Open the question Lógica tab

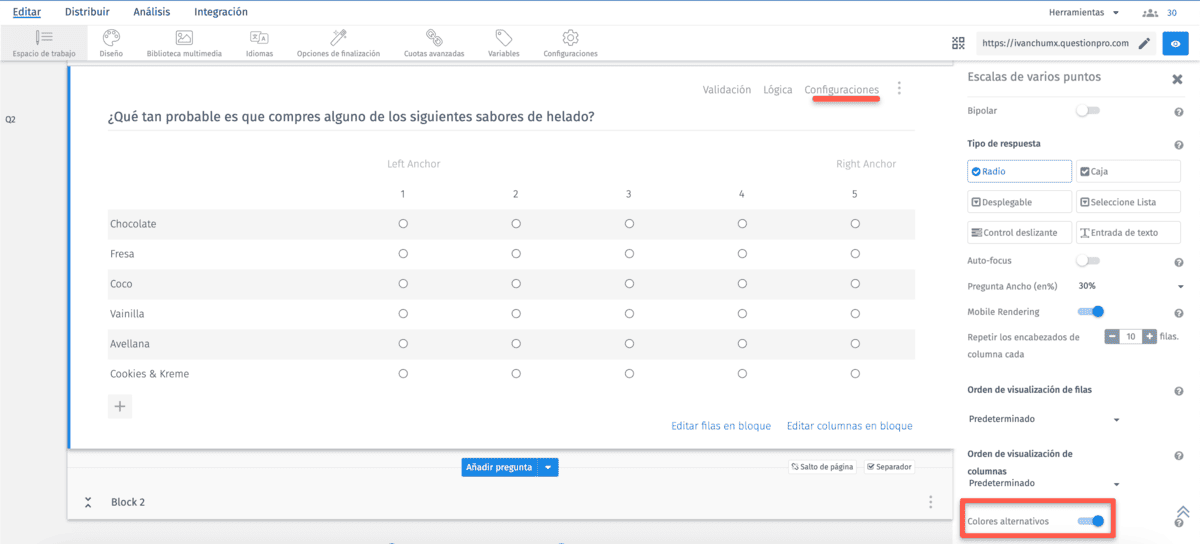coord(778,89)
